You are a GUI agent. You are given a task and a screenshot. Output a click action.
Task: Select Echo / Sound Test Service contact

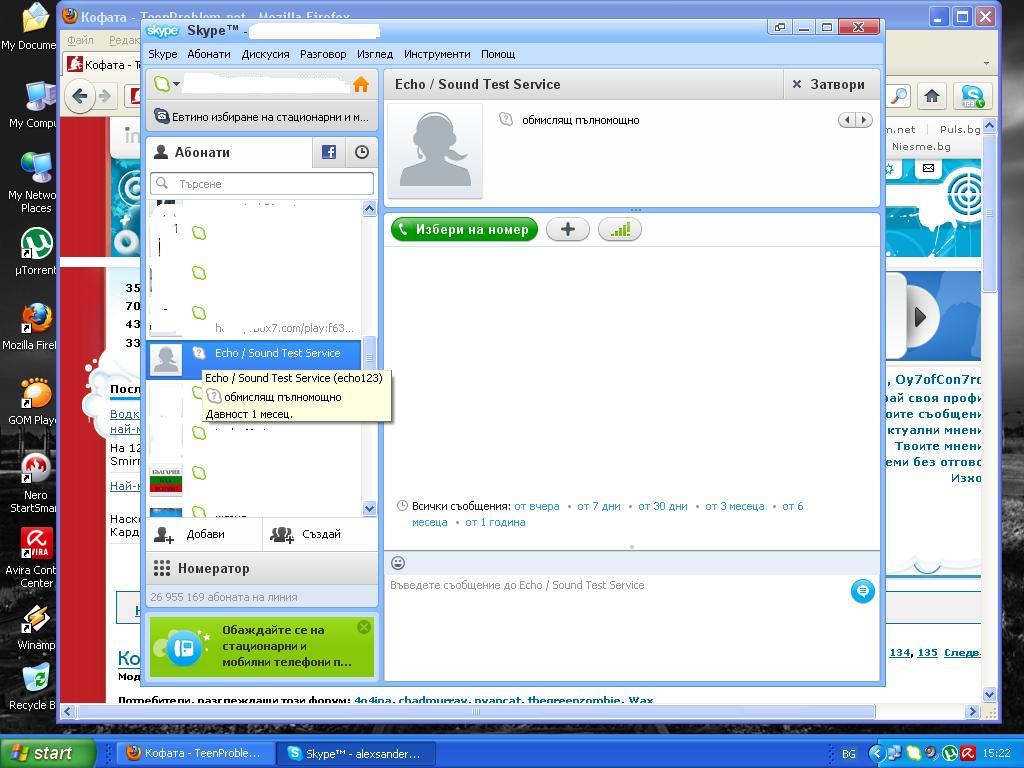tap(254, 358)
